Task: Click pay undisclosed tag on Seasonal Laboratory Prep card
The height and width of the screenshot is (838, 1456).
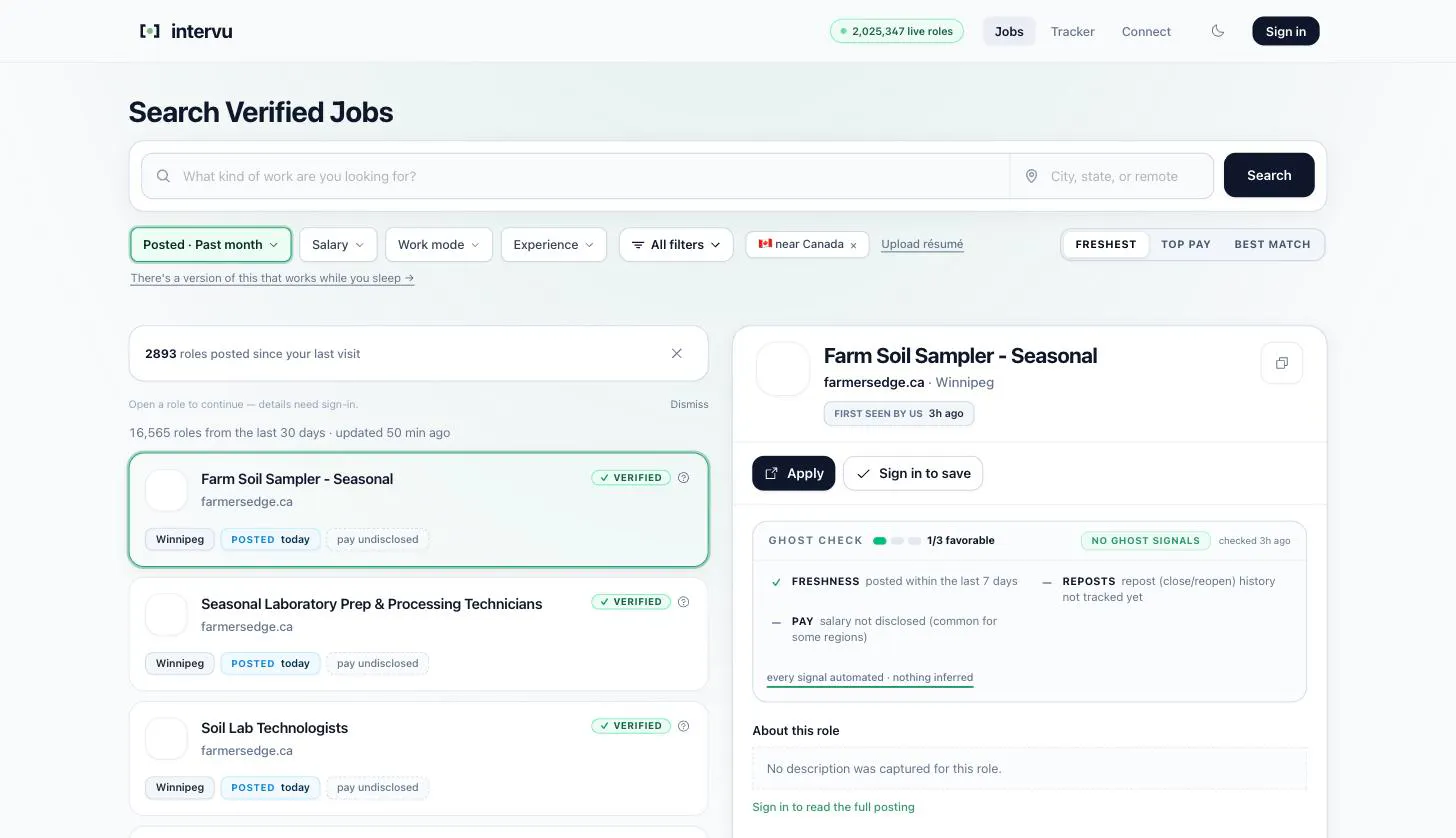Action: (x=378, y=663)
